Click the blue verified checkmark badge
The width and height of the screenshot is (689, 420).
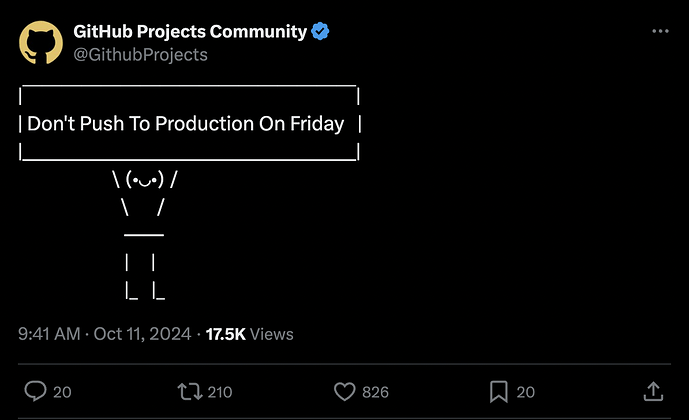pos(321,32)
